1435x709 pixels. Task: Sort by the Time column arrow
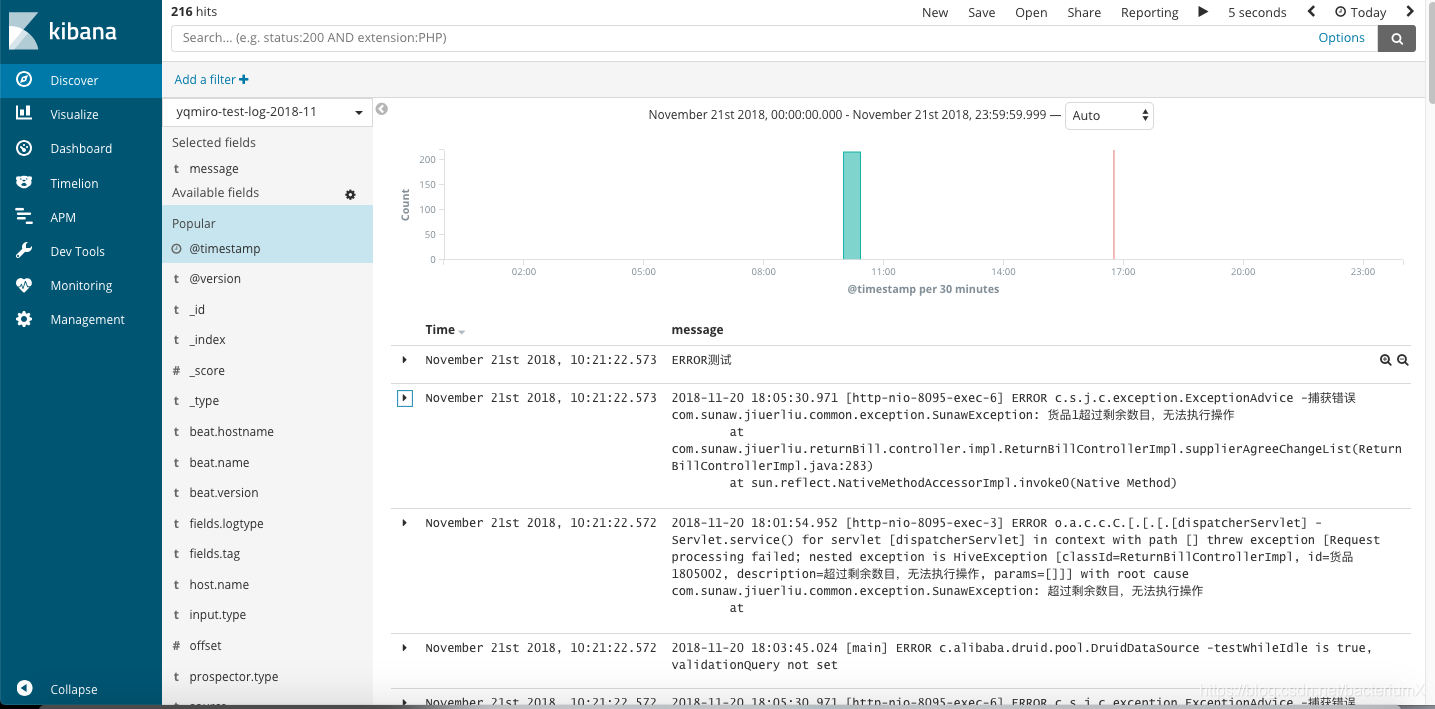tap(462, 331)
